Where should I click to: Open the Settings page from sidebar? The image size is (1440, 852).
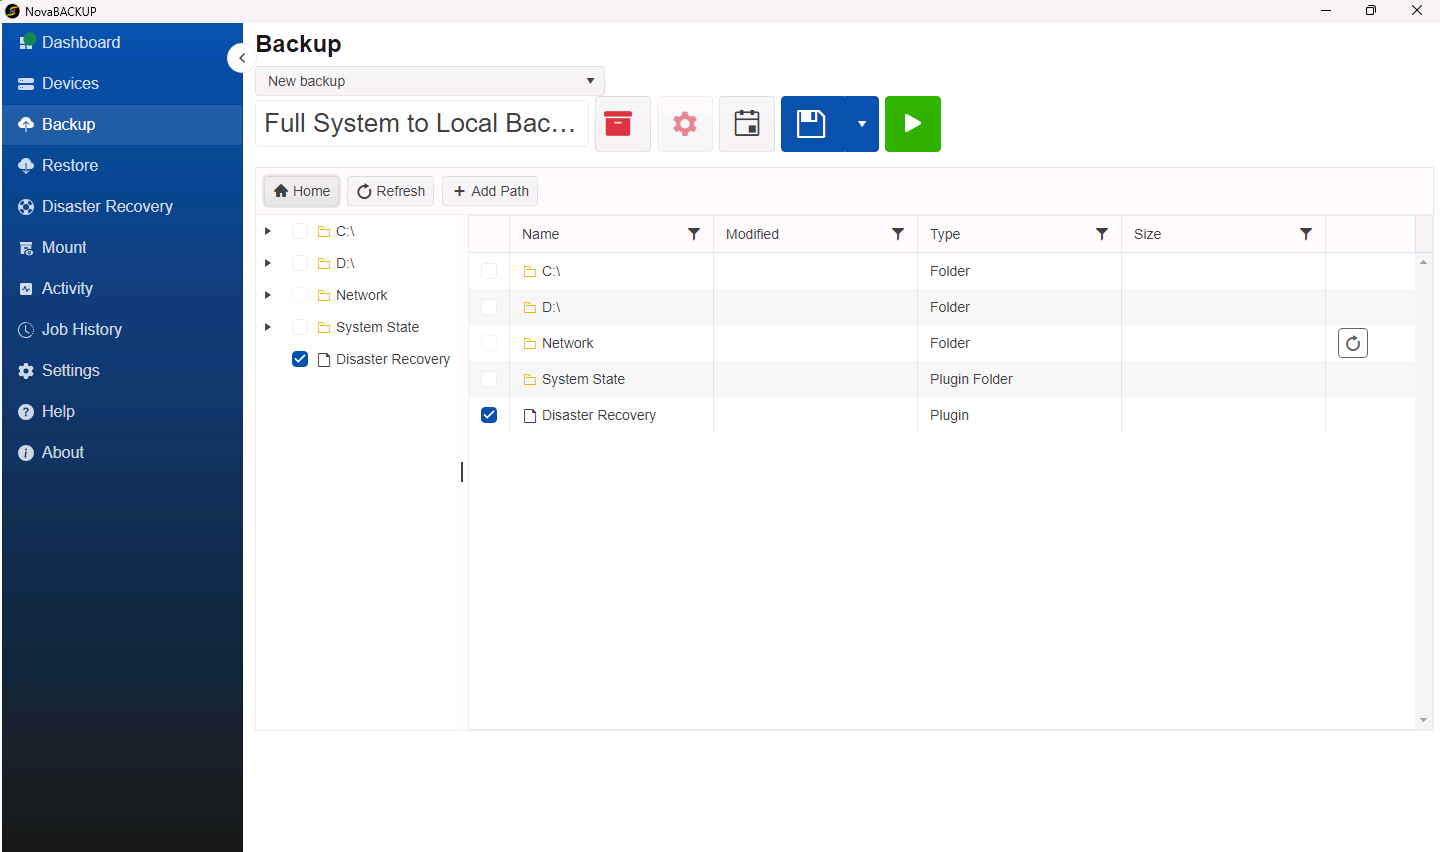[x=122, y=370]
